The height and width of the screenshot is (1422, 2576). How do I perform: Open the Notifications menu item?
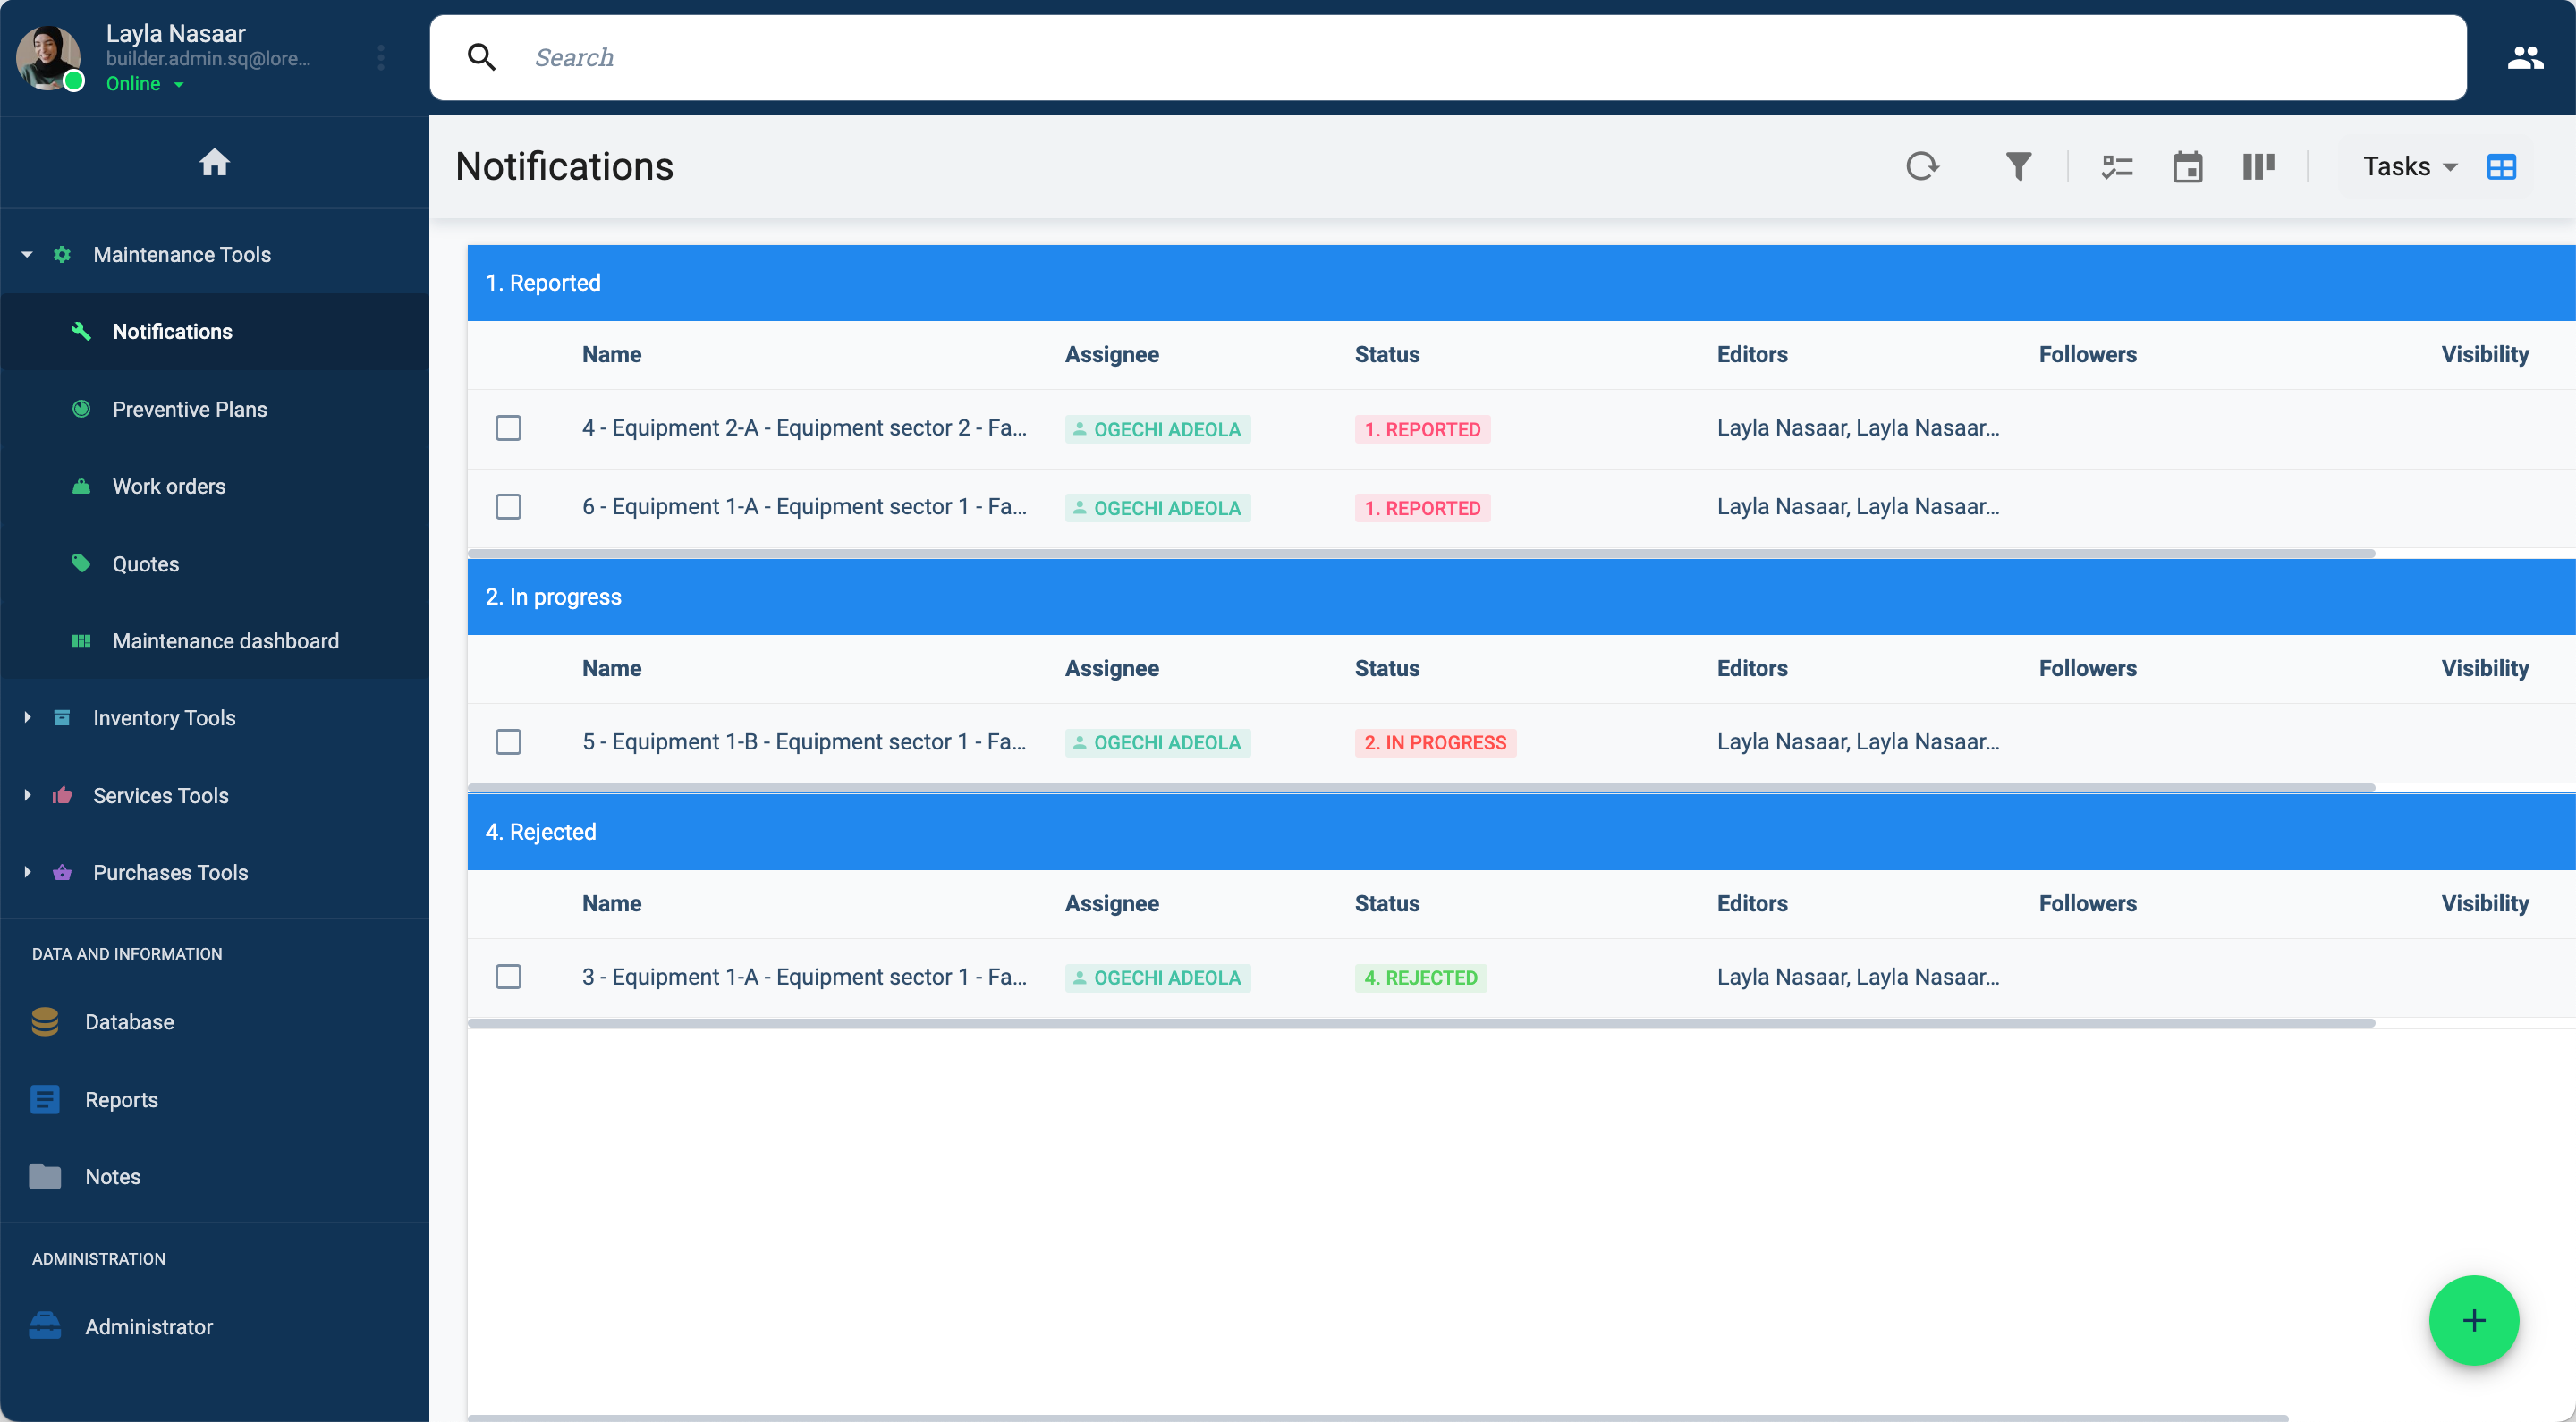(x=214, y=331)
